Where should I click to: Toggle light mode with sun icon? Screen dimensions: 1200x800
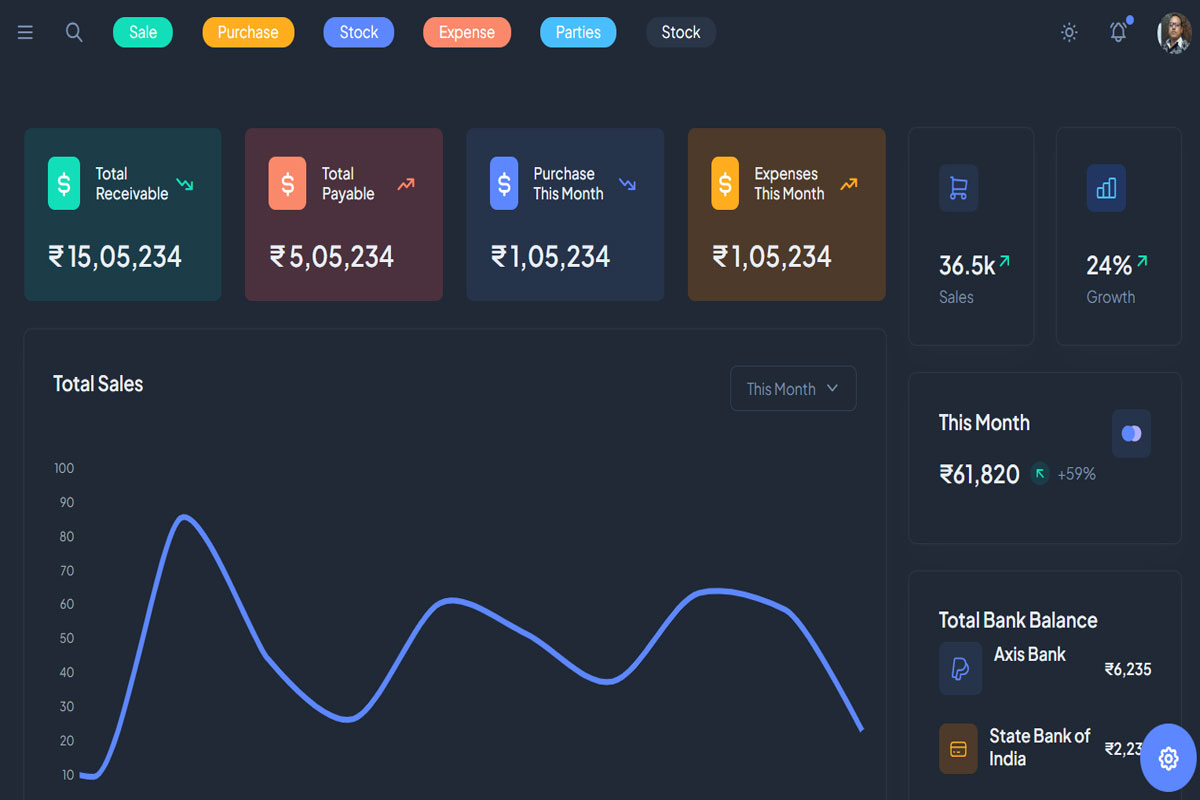[1069, 32]
